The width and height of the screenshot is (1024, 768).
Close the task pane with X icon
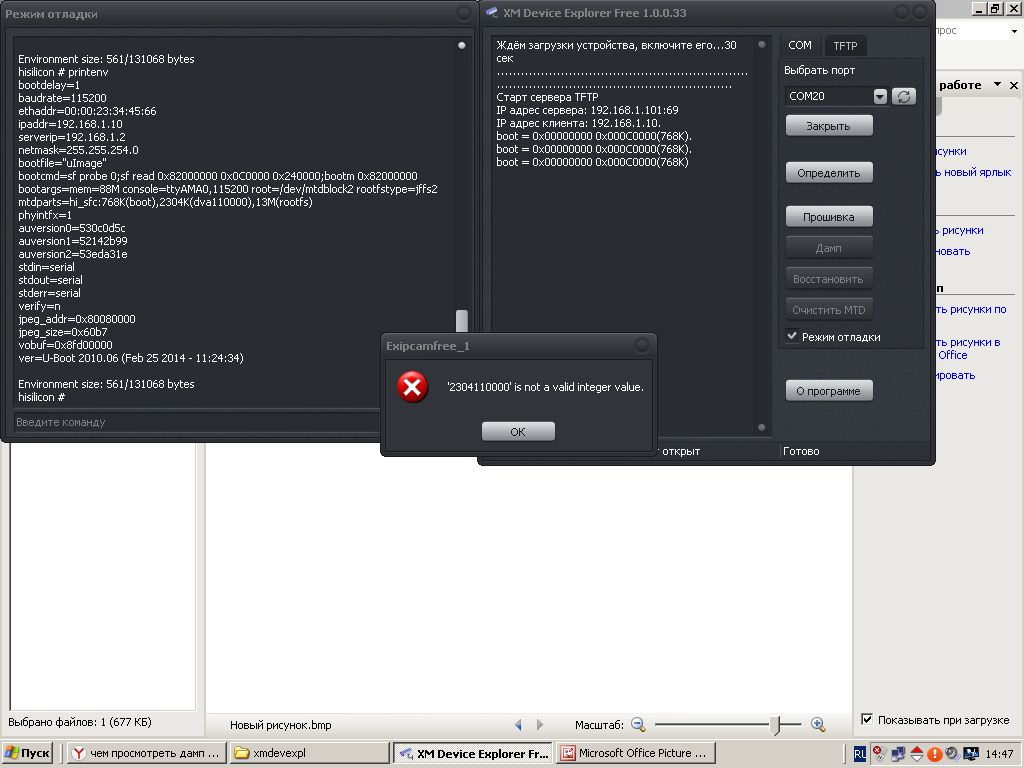1013,85
